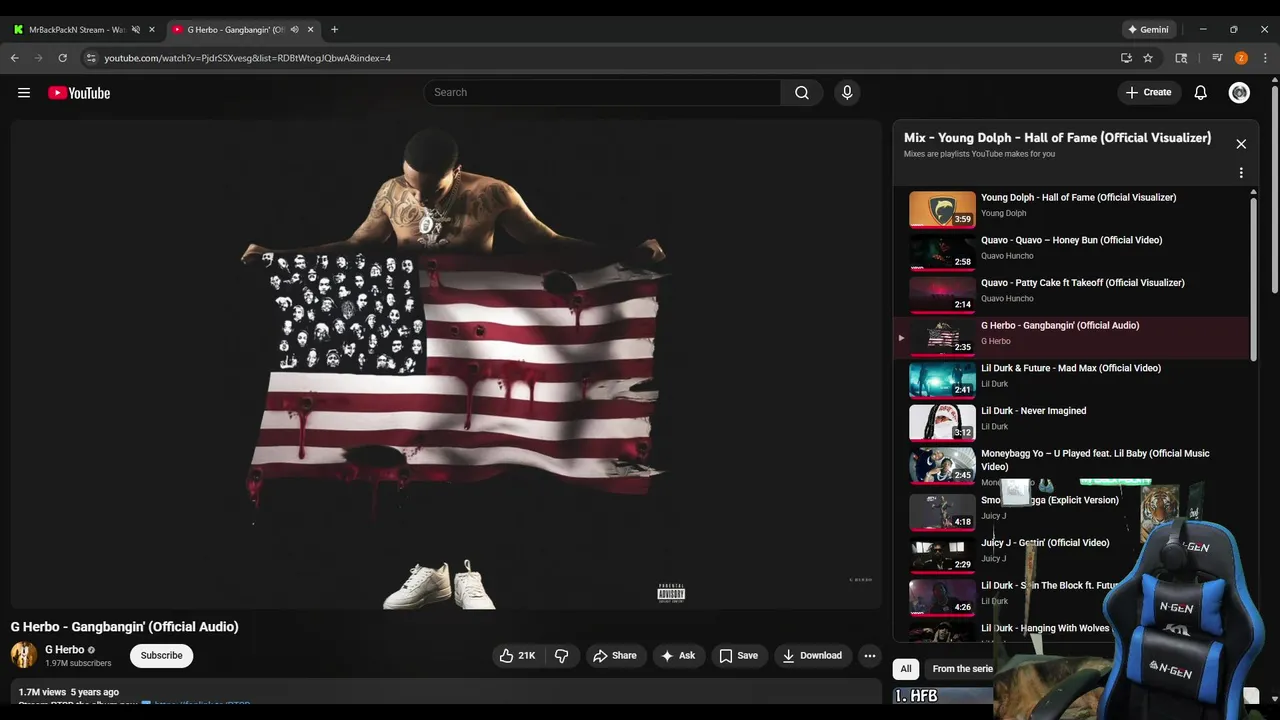Screen dimensions: 1280x720
Task: Click the Juicy J - Gettin' thumbnail
Action: (942, 556)
